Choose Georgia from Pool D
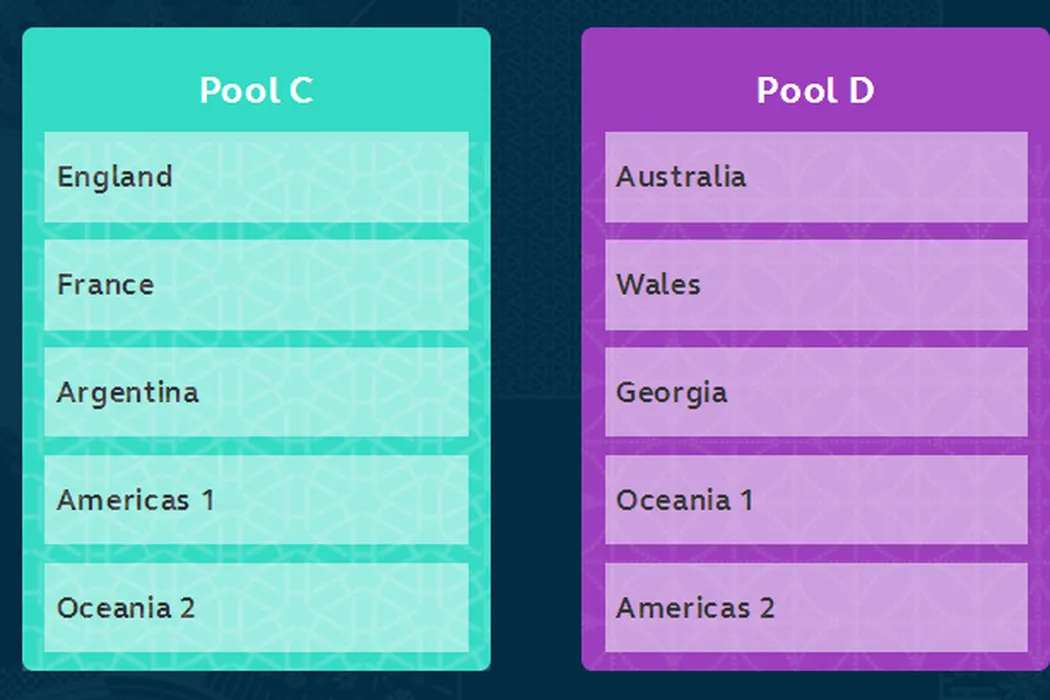 816,392
